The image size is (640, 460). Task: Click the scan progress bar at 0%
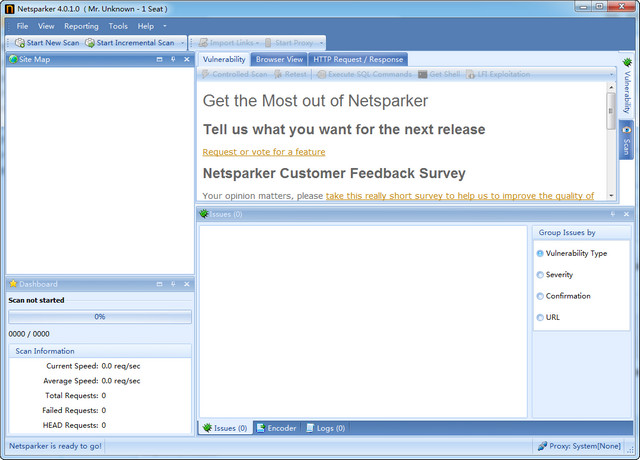click(x=99, y=316)
